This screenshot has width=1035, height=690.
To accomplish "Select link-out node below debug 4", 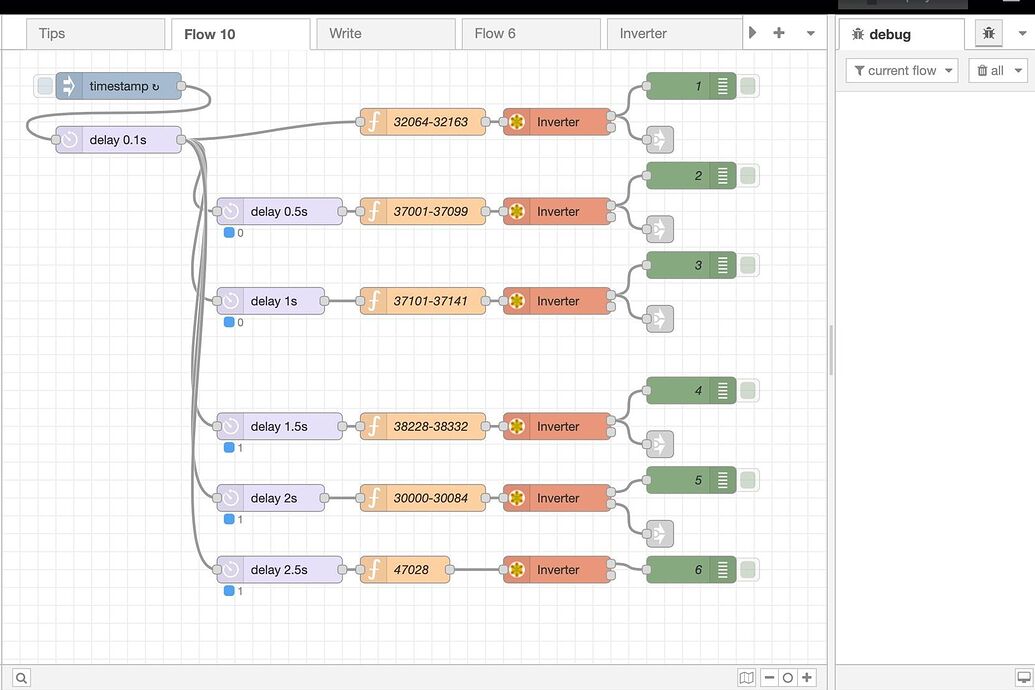I will coord(659,444).
